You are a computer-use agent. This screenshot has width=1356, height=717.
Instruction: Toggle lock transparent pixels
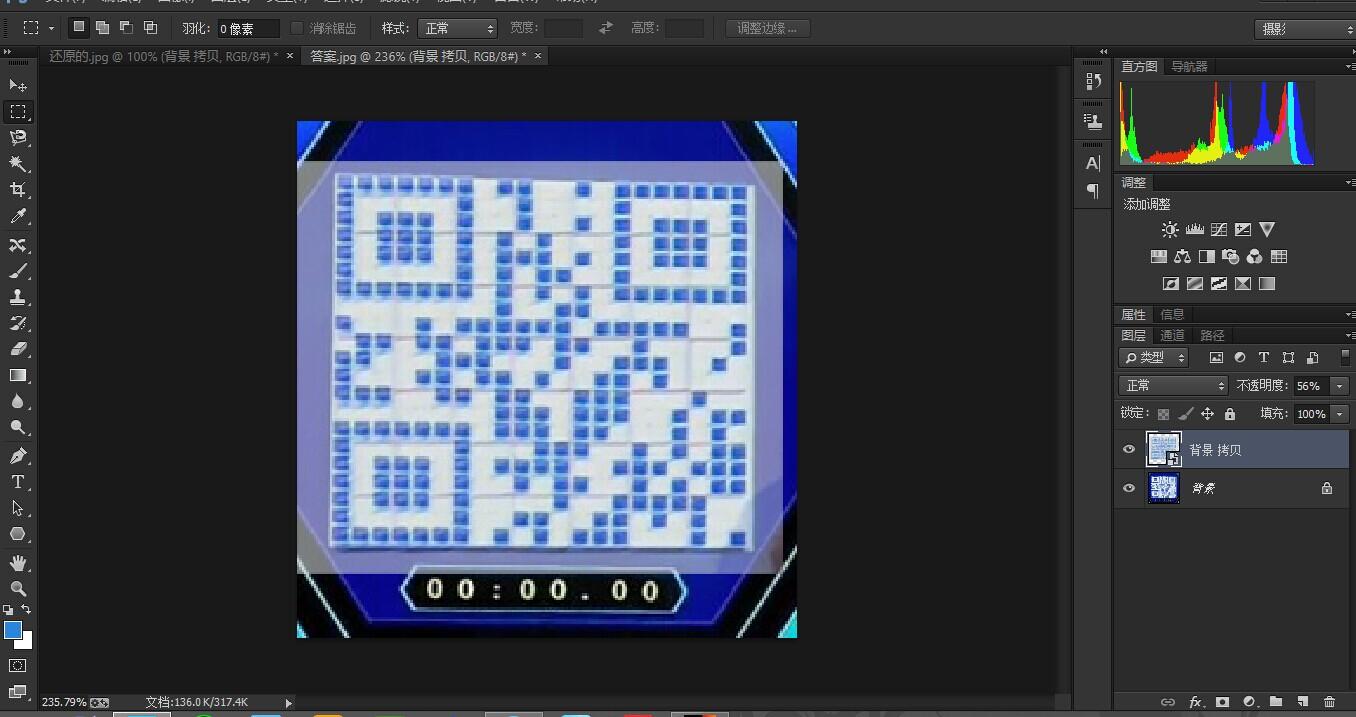[x=1163, y=414]
